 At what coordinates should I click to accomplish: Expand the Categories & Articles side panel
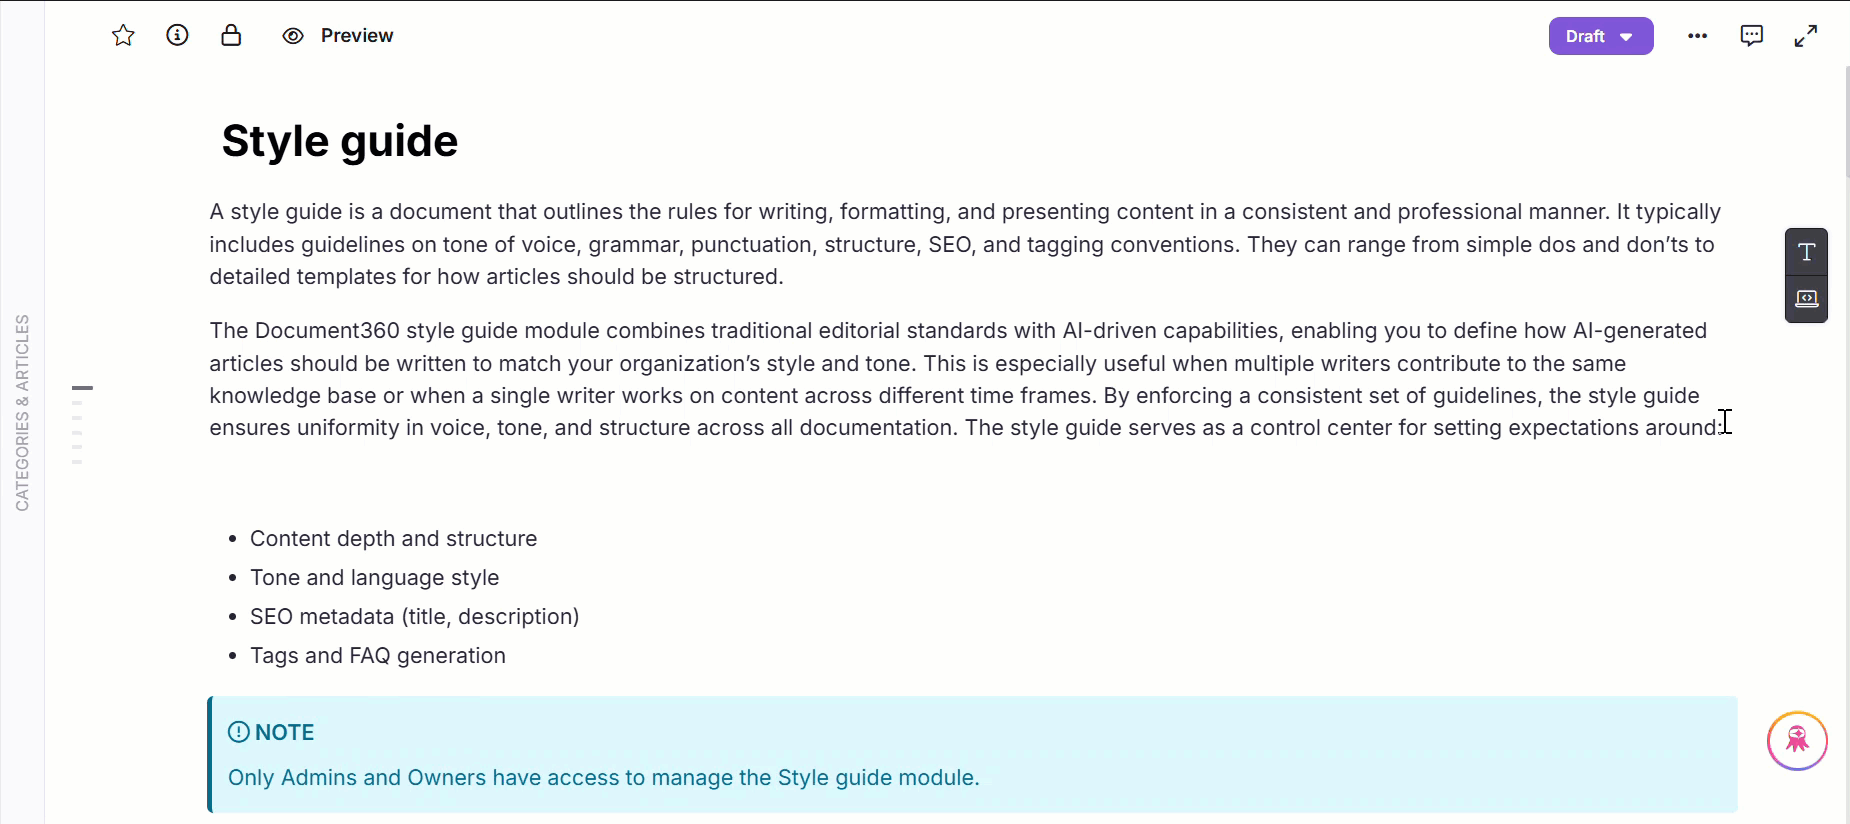click(x=22, y=412)
